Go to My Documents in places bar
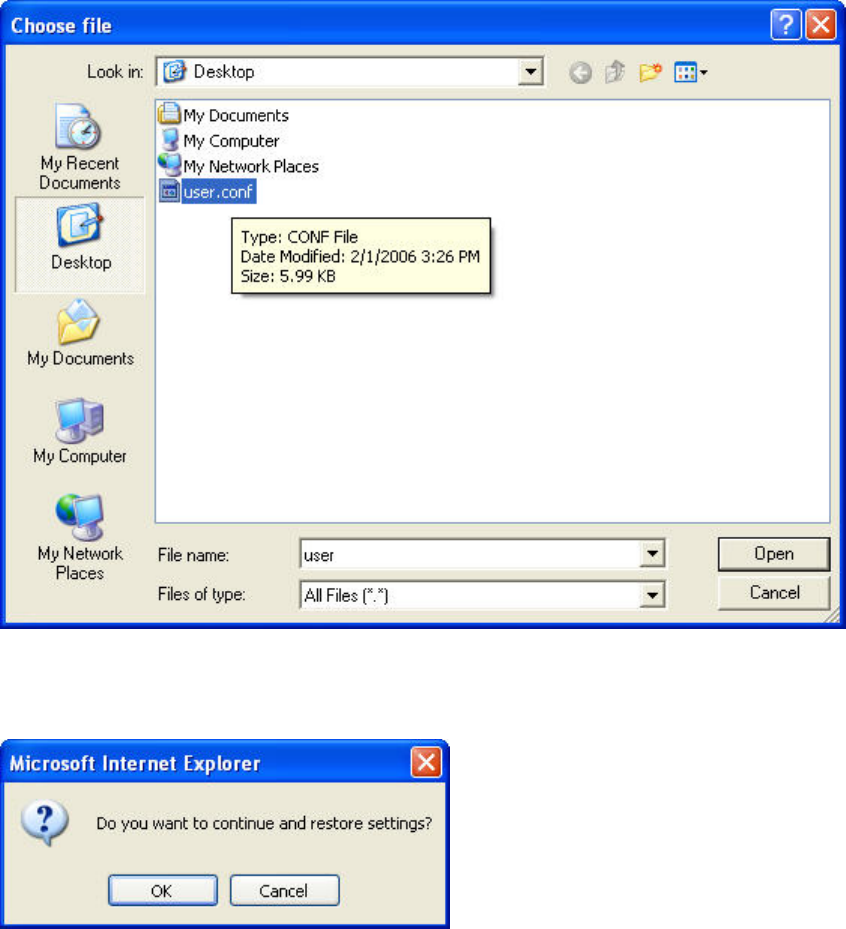Image resolution: width=846 pixels, height=929 pixels. click(x=80, y=333)
